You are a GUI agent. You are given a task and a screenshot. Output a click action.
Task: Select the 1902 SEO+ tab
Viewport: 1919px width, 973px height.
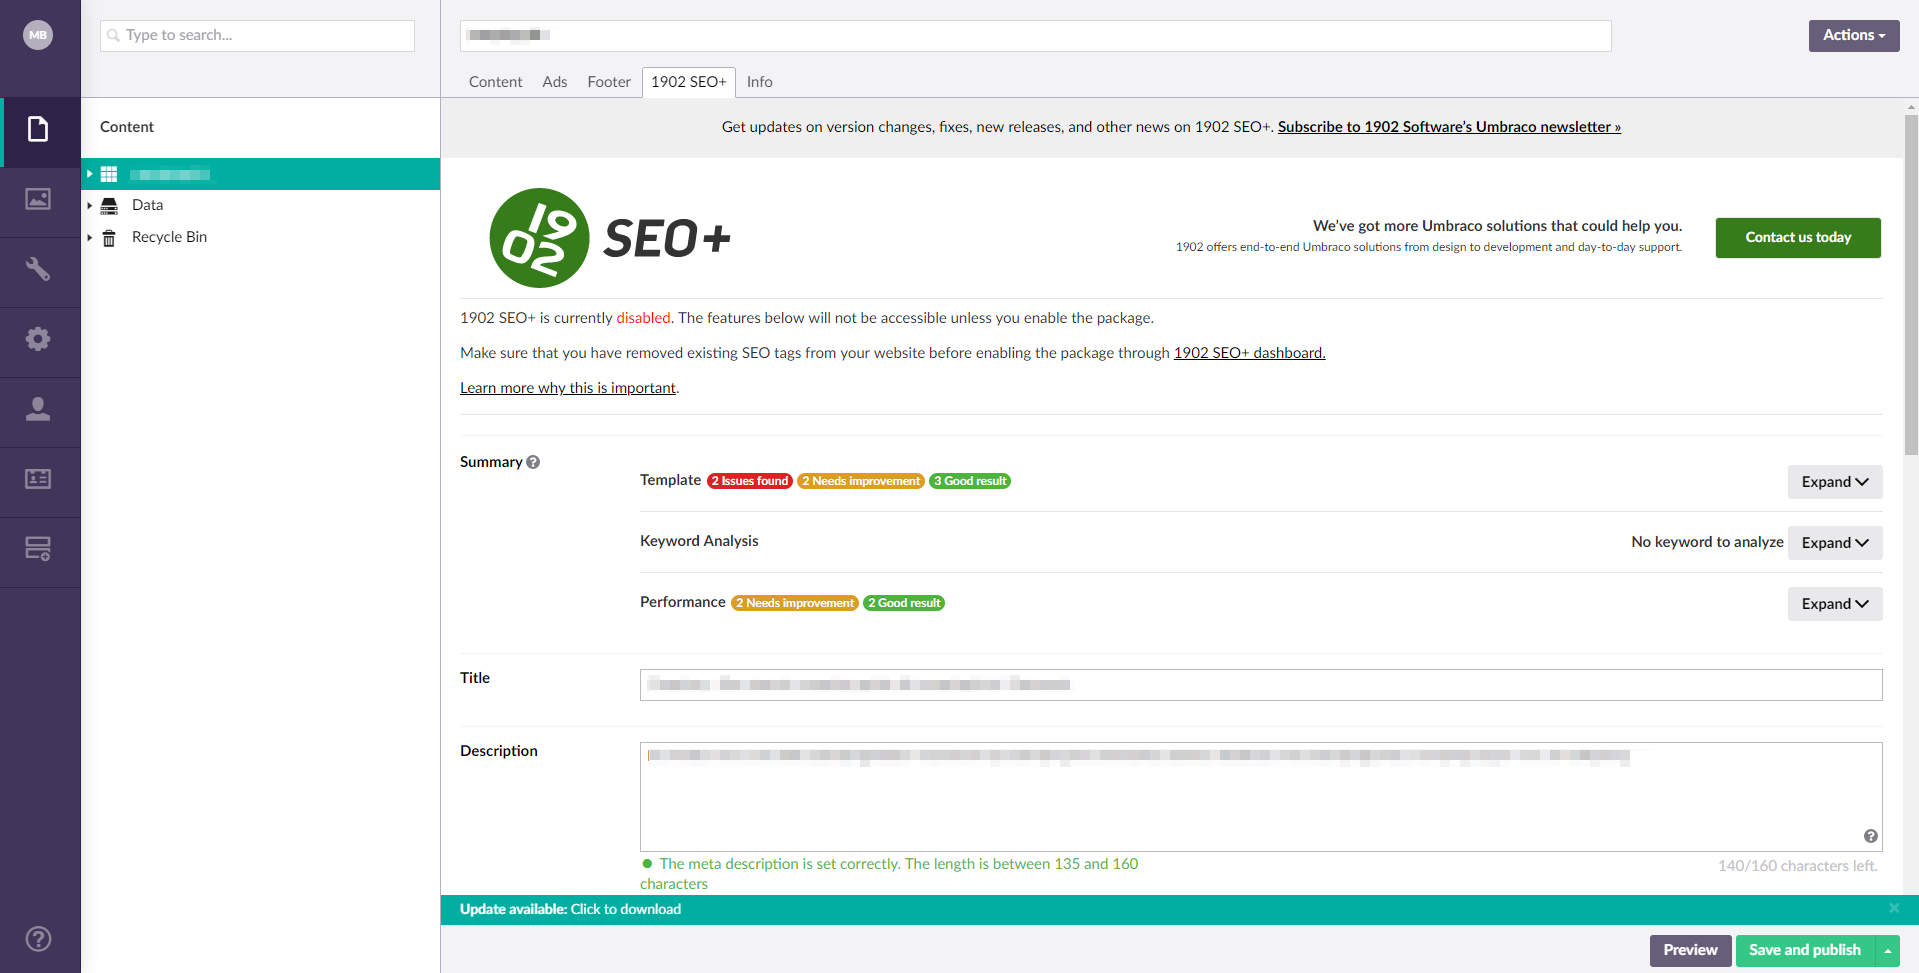pos(689,82)
